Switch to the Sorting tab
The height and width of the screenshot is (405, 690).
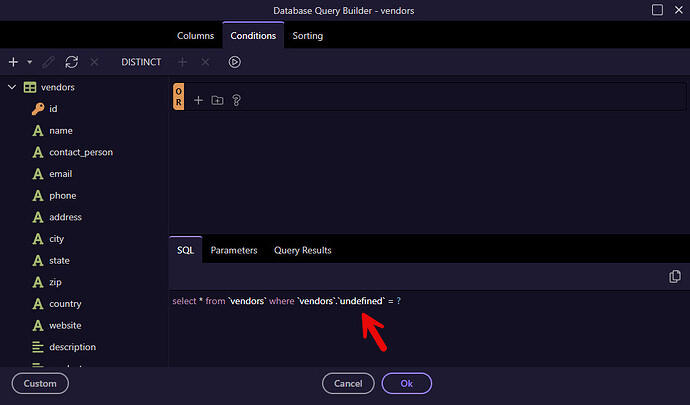[308, 36]
